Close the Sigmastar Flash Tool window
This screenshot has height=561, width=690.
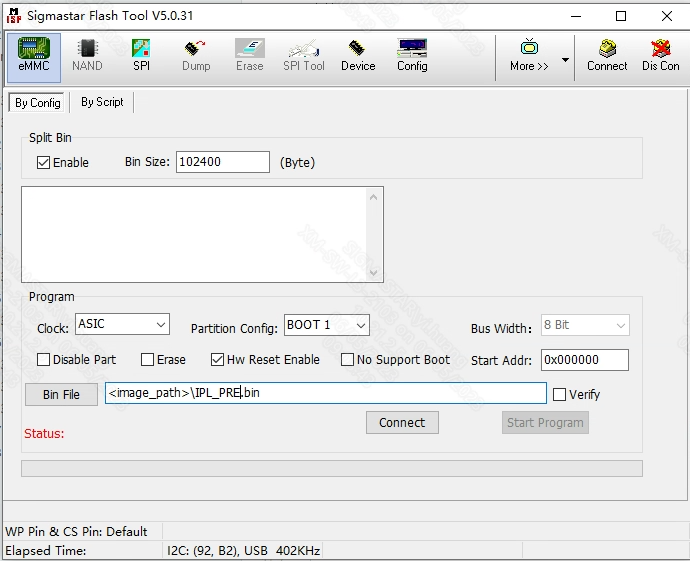pos(667,16)
